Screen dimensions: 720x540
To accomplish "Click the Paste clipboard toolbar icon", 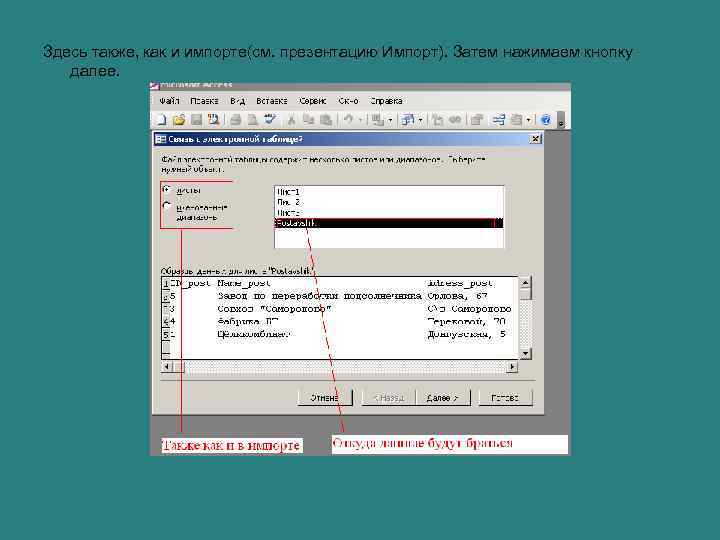I will click(326, 120).
